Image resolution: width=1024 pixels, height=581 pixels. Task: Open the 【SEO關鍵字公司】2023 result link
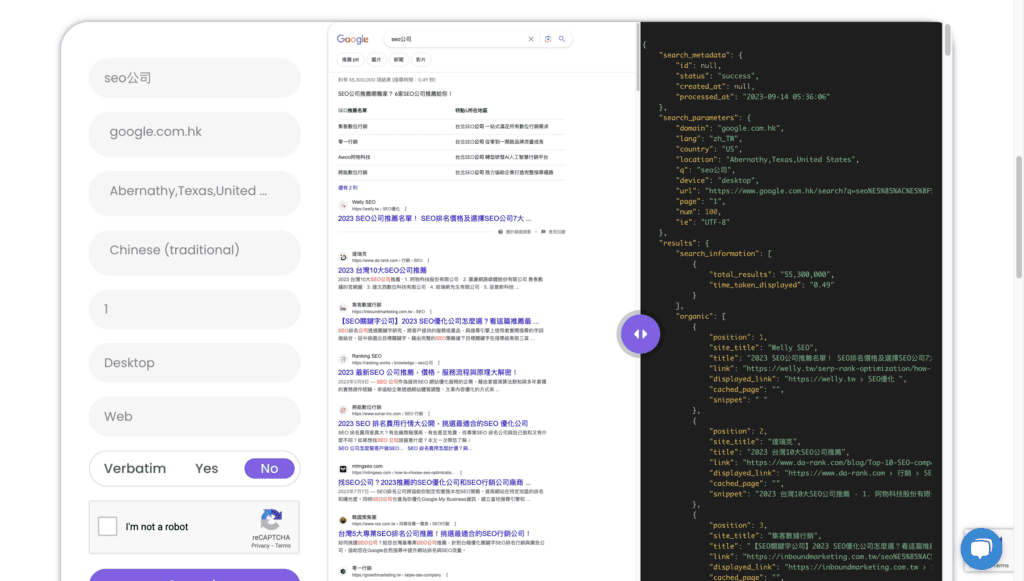(439, 321)
